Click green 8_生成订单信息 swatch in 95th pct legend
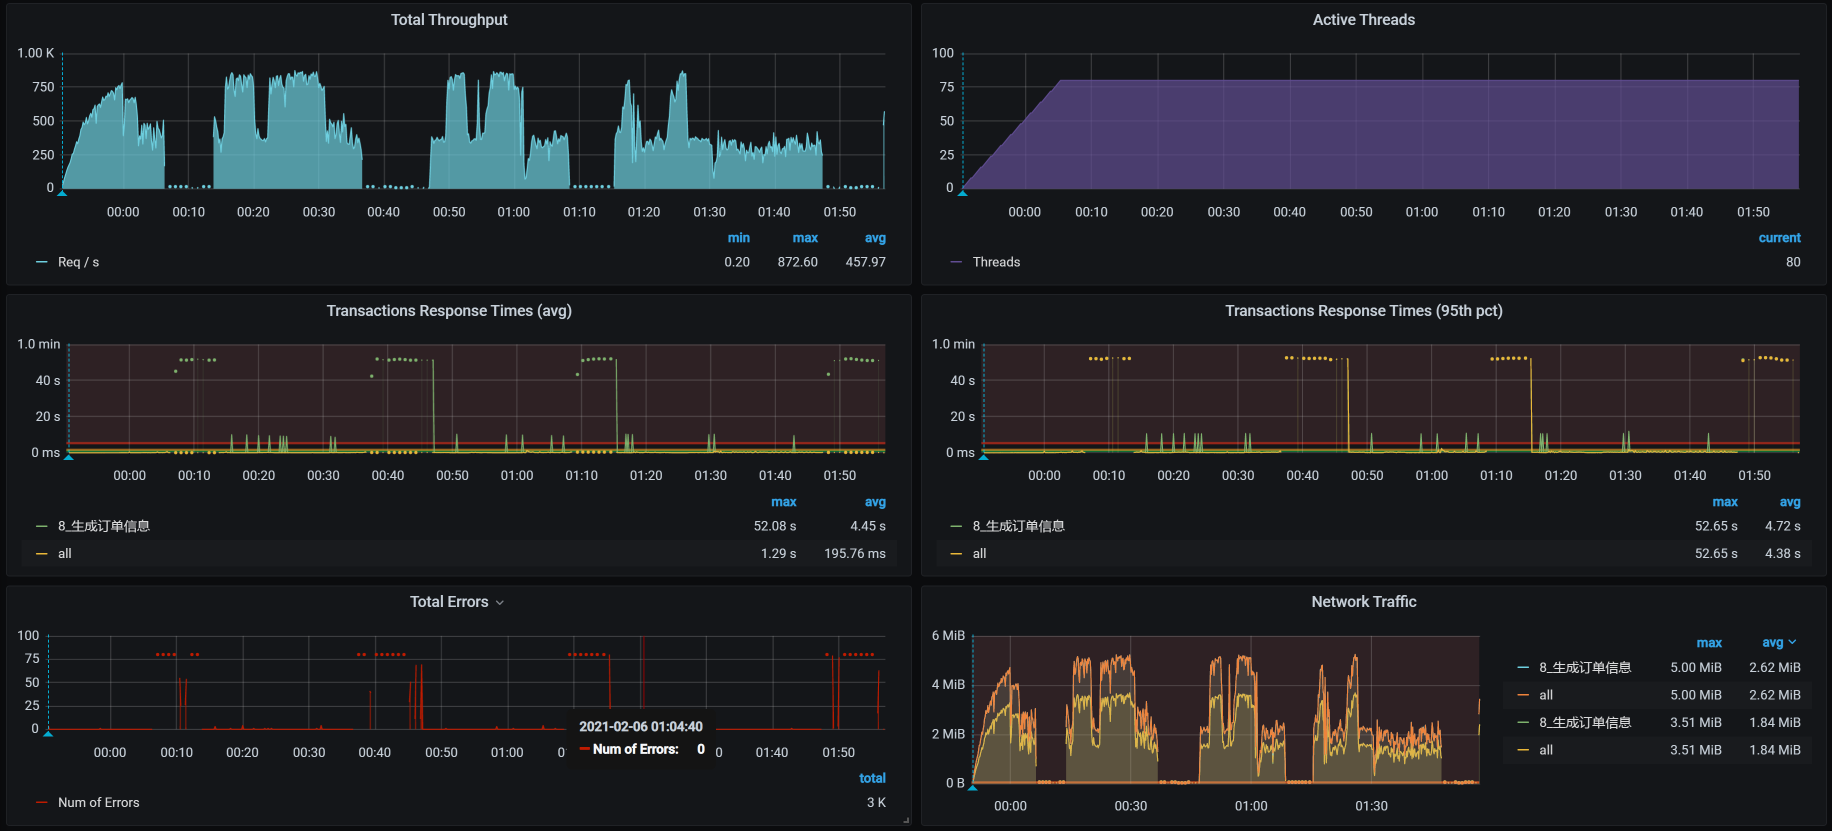1832x831 pixels. click(956, 526)
